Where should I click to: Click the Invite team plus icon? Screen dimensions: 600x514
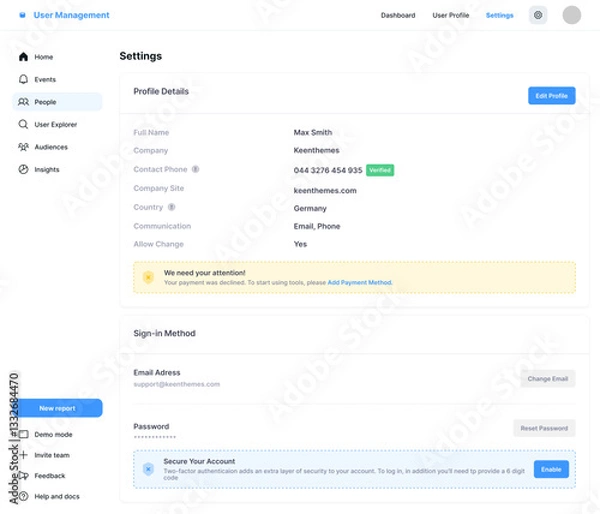23,455
